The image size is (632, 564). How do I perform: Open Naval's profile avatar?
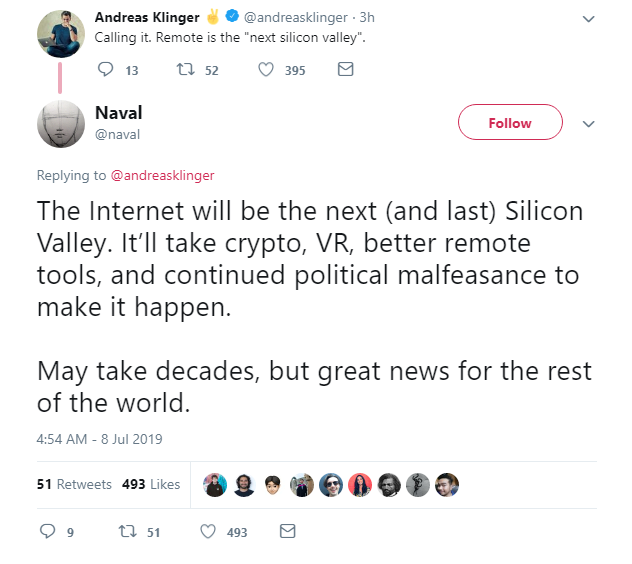(59, 124)
